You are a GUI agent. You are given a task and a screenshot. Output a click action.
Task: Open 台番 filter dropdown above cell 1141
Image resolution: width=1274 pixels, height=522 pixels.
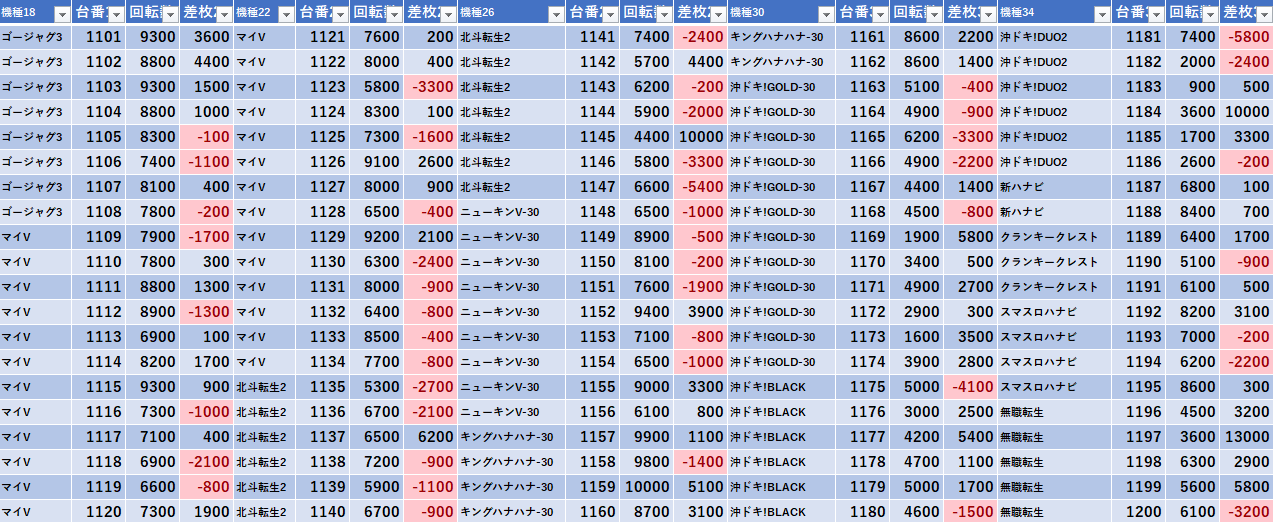click(609, 14)
